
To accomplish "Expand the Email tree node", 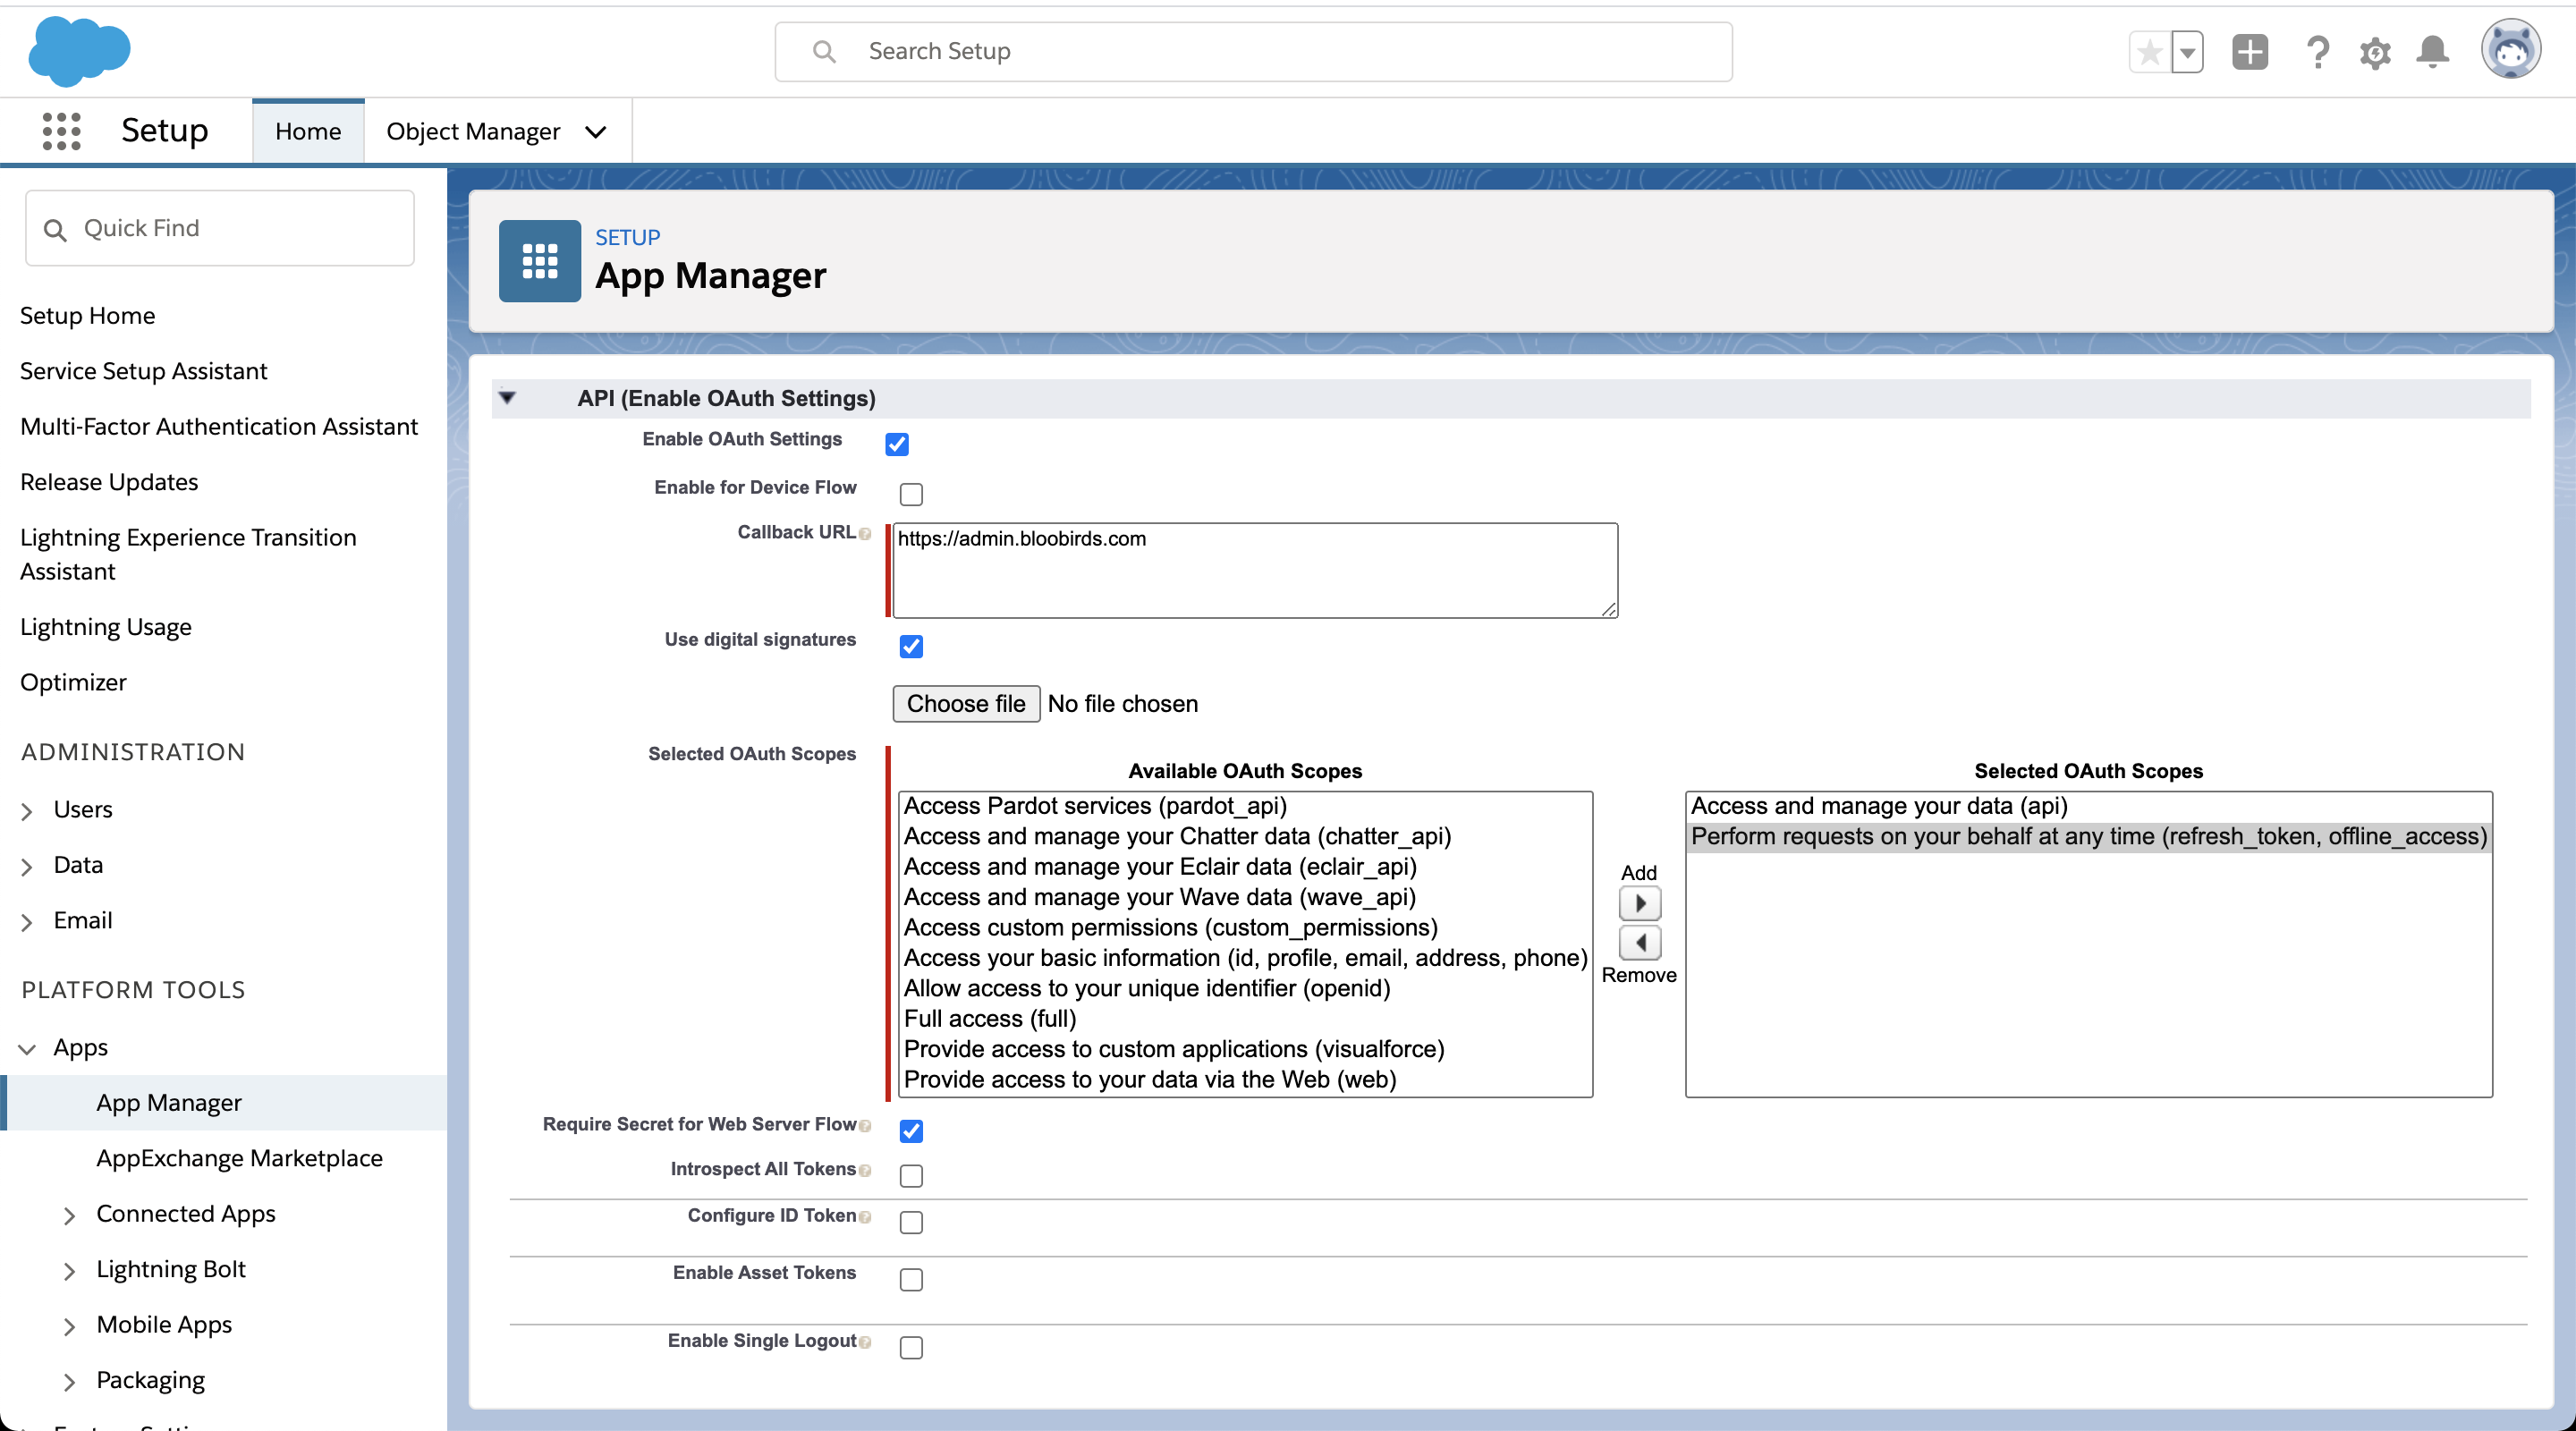I will (27, 922).
